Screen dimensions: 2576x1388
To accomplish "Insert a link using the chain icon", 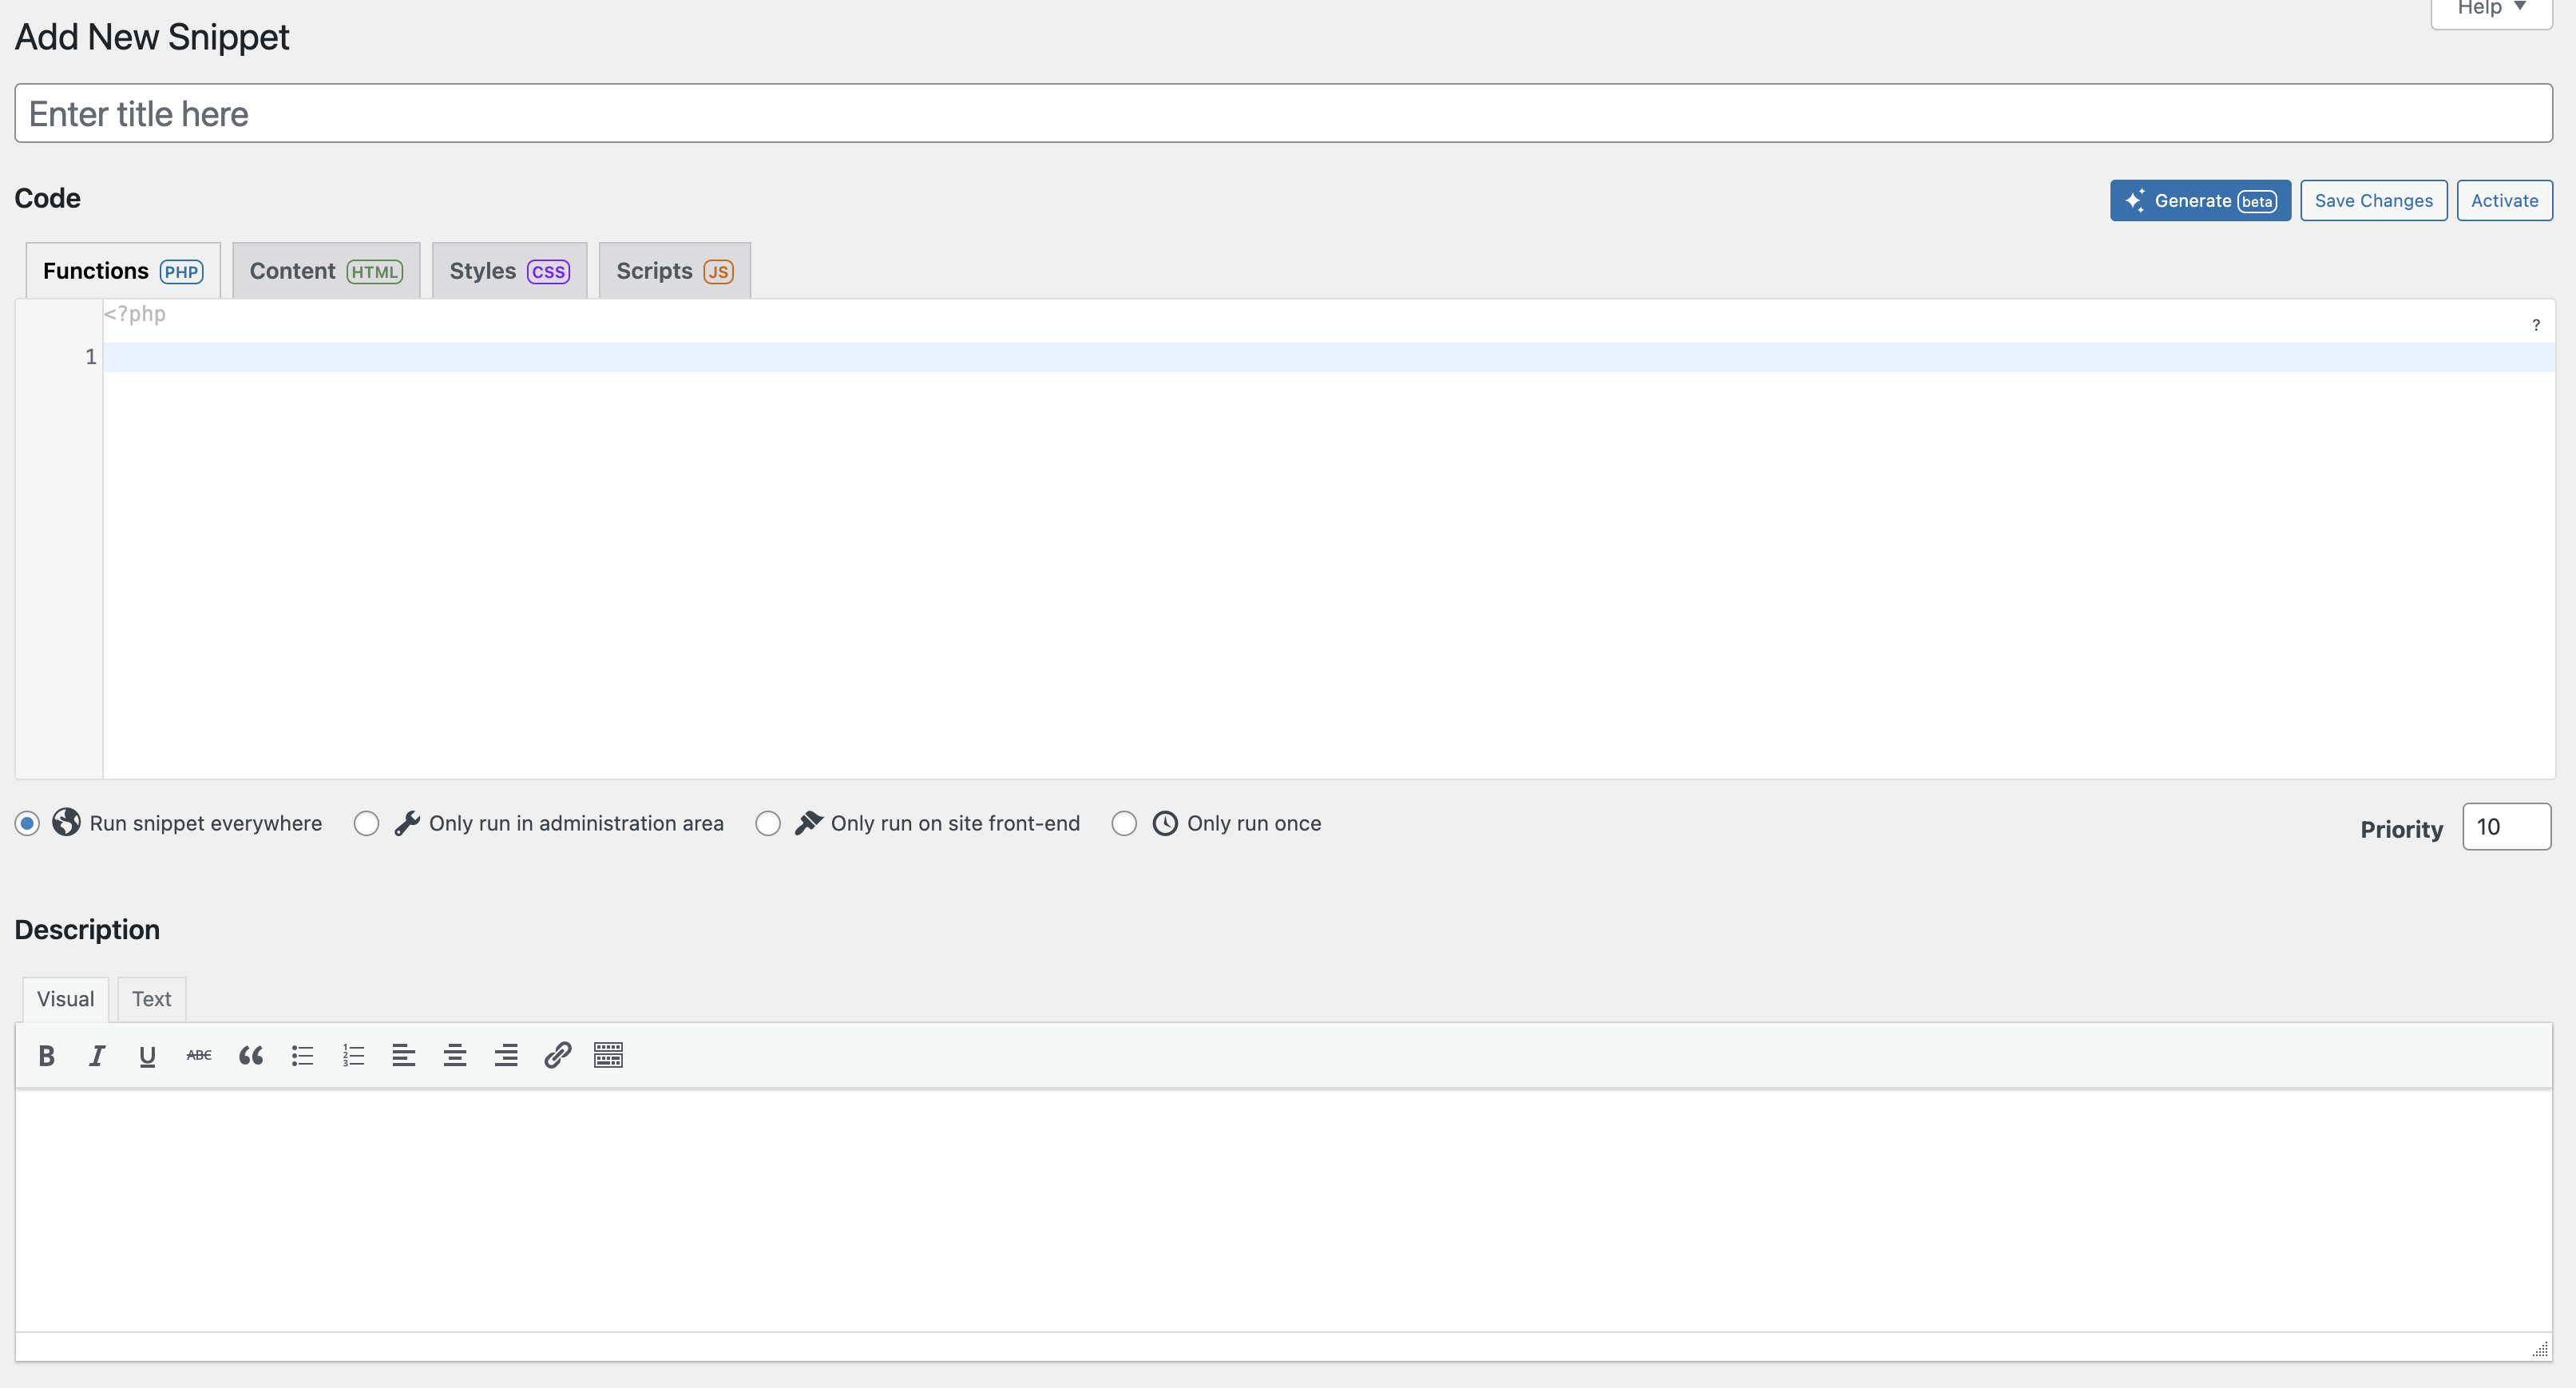I will point(557,1055).
